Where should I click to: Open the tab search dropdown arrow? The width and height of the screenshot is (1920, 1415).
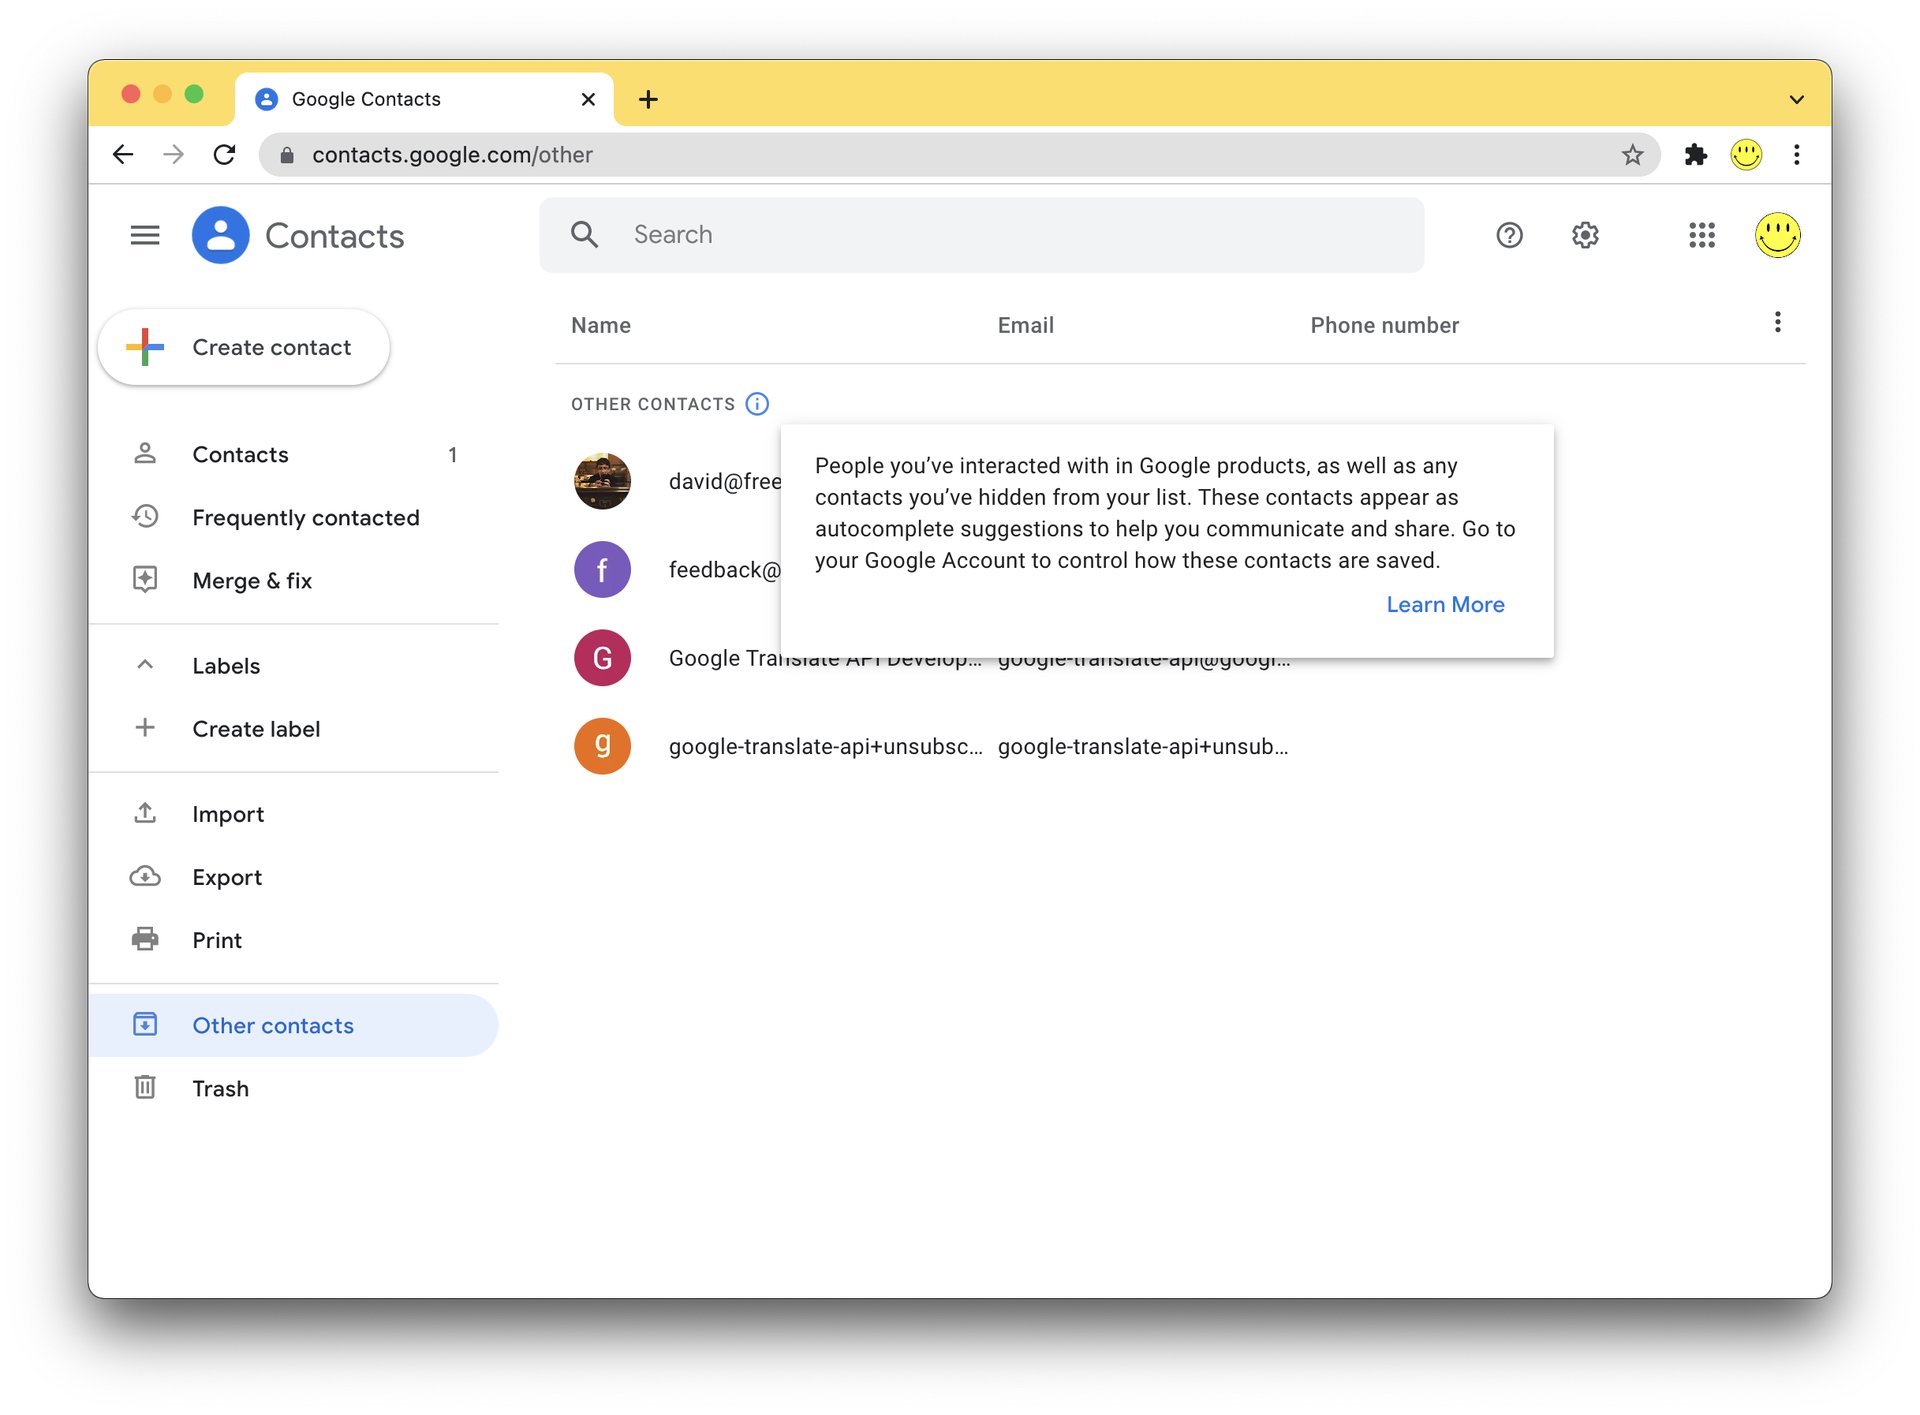point(1796,99)
